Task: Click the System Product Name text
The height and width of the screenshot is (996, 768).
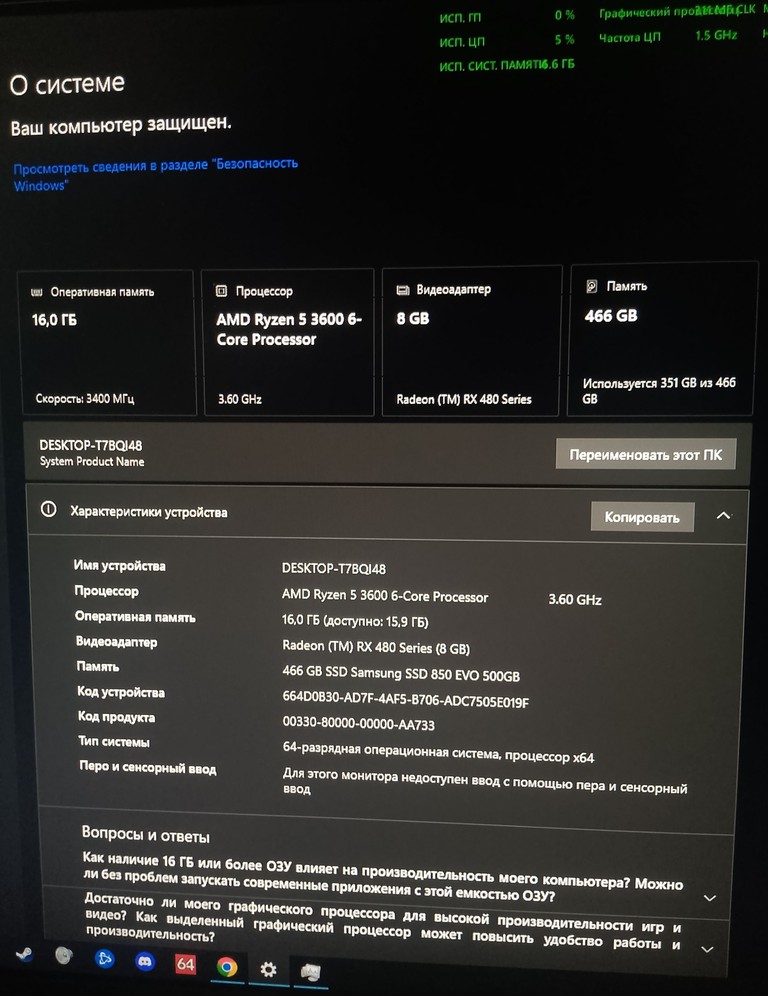Action: click(x=92, y=462)
